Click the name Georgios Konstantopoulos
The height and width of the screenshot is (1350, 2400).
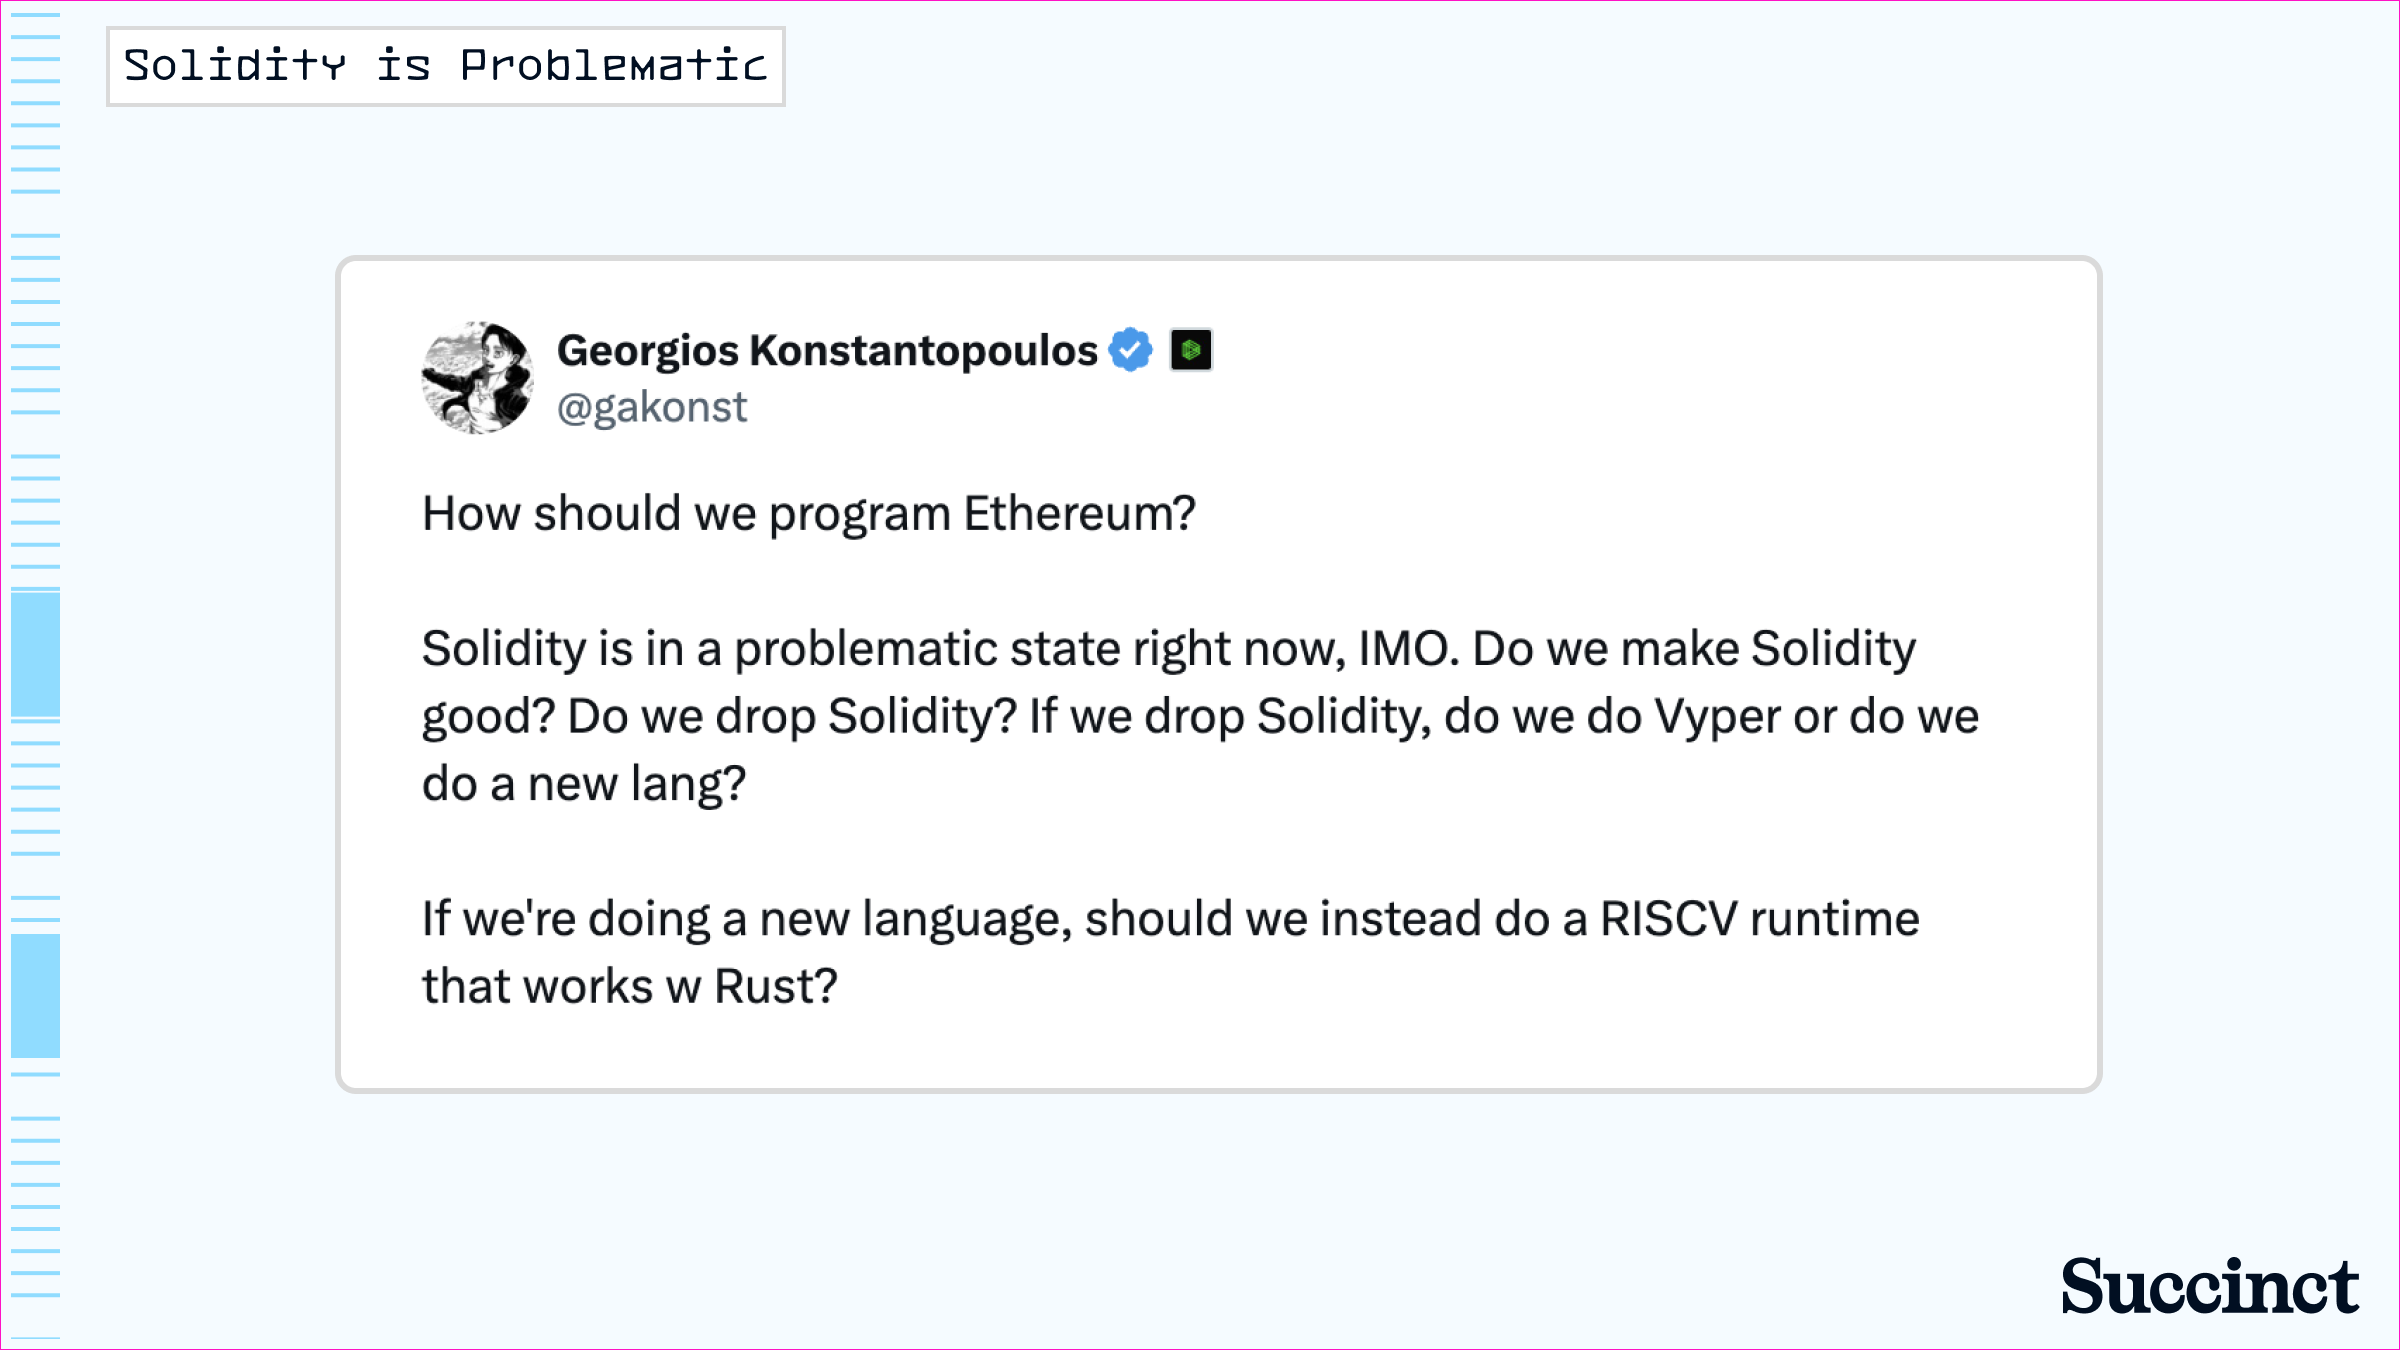tap(827, 351)
